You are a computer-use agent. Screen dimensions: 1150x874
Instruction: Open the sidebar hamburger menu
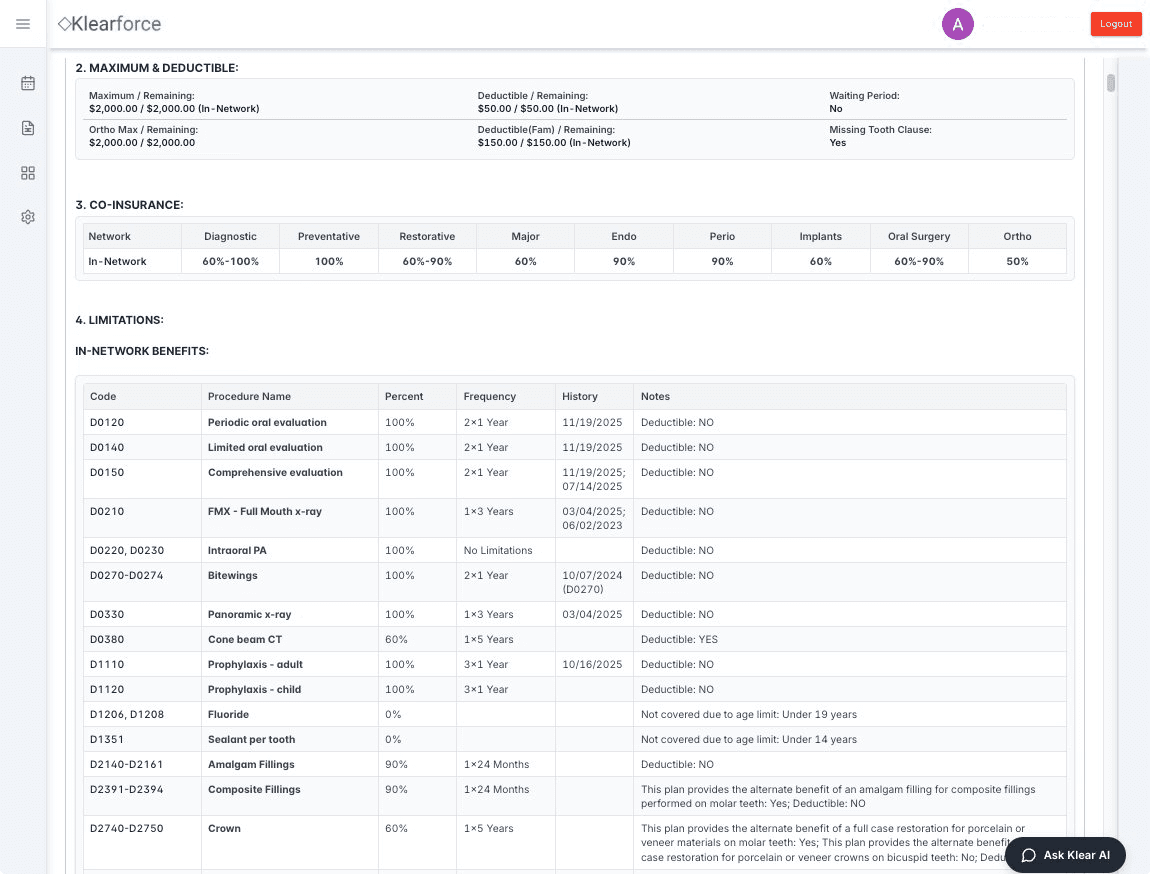tap(24, 24)
